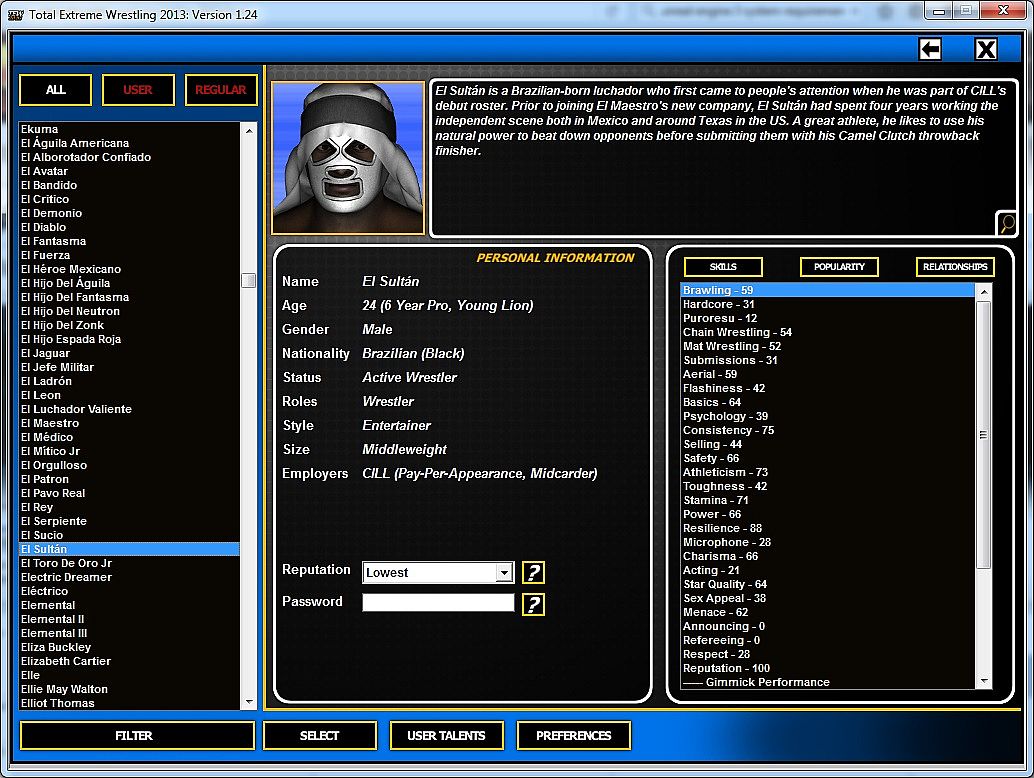Click El Sultán's portrait image
The width and height of the screenshot is (1034, 778).
click(348, 158)
